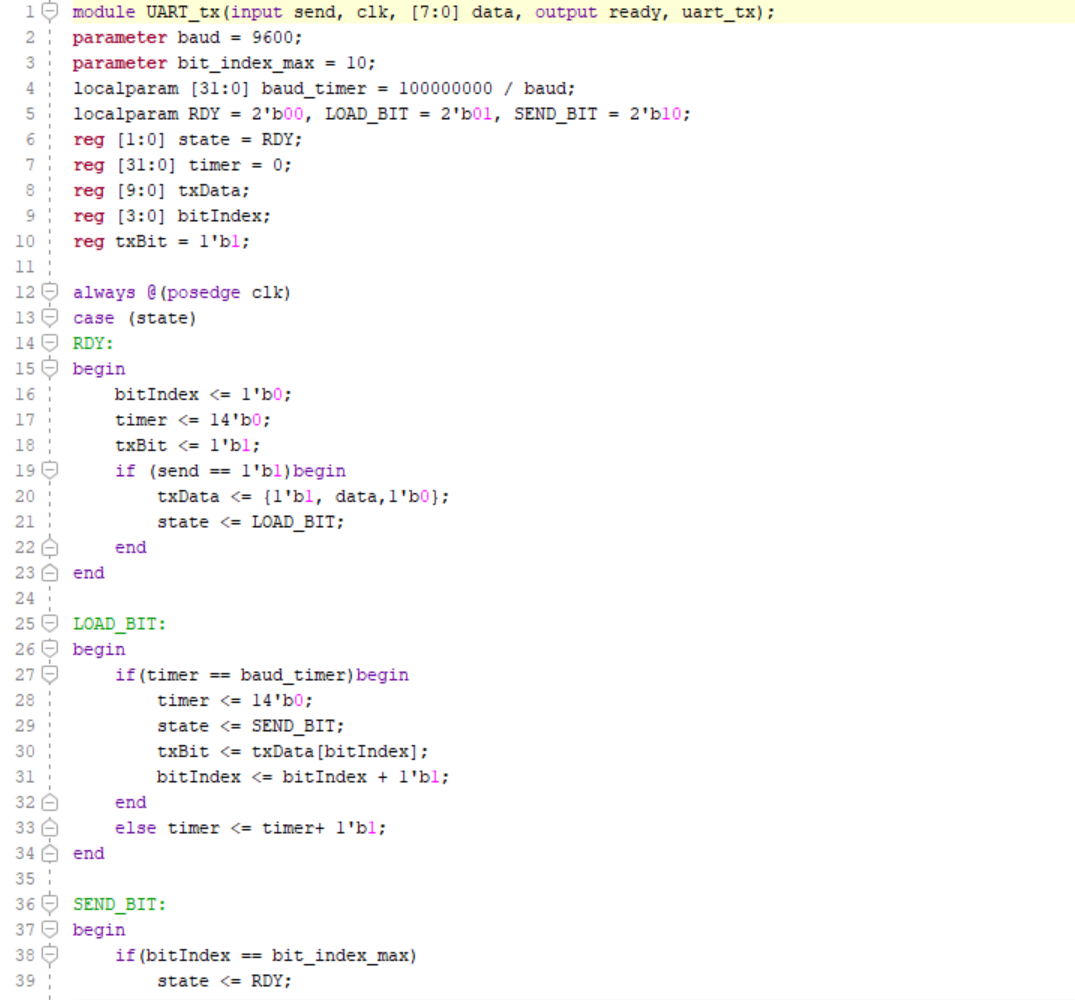
Task: Click 'timer <= 14'b0;' on line 17
Action: pos(193,419)
